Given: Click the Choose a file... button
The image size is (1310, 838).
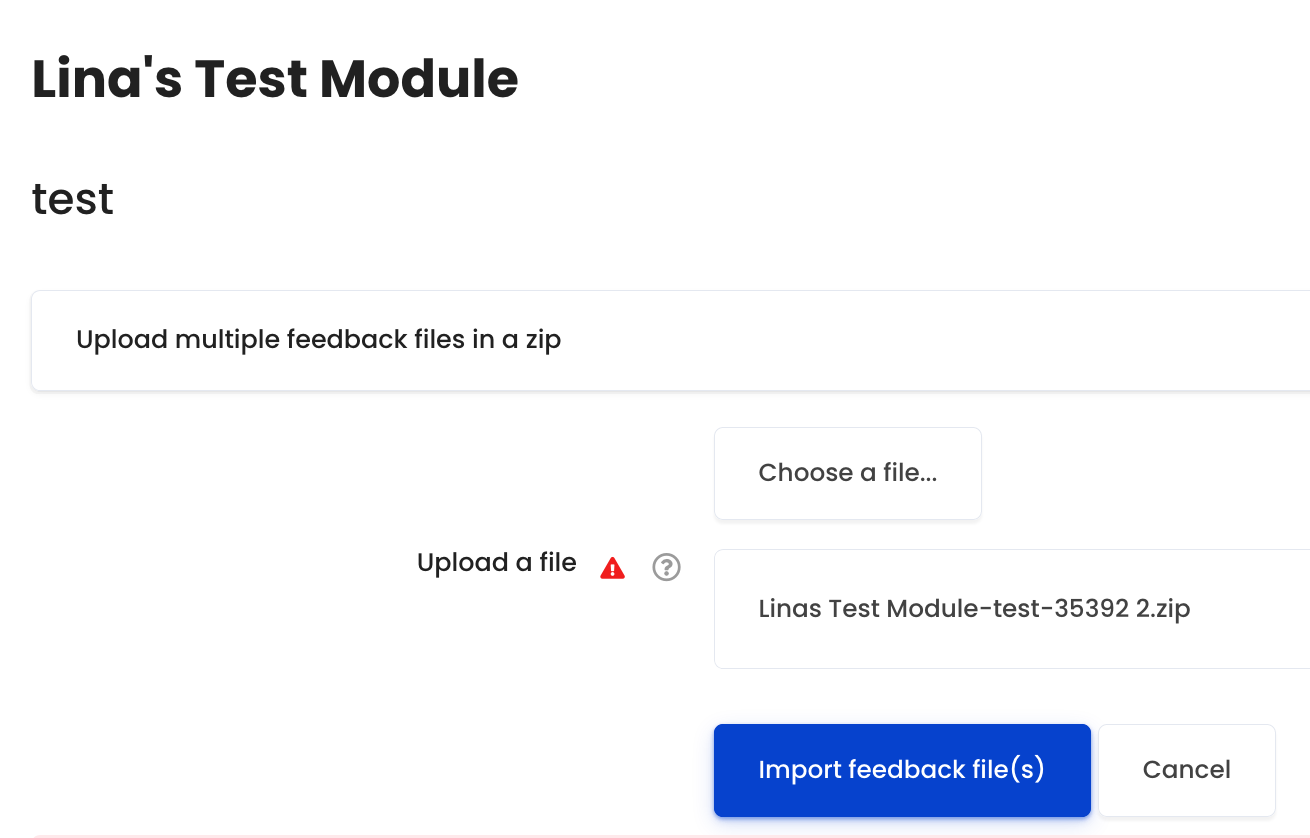Looking at the screenshot, I should (x=848, y=473).
